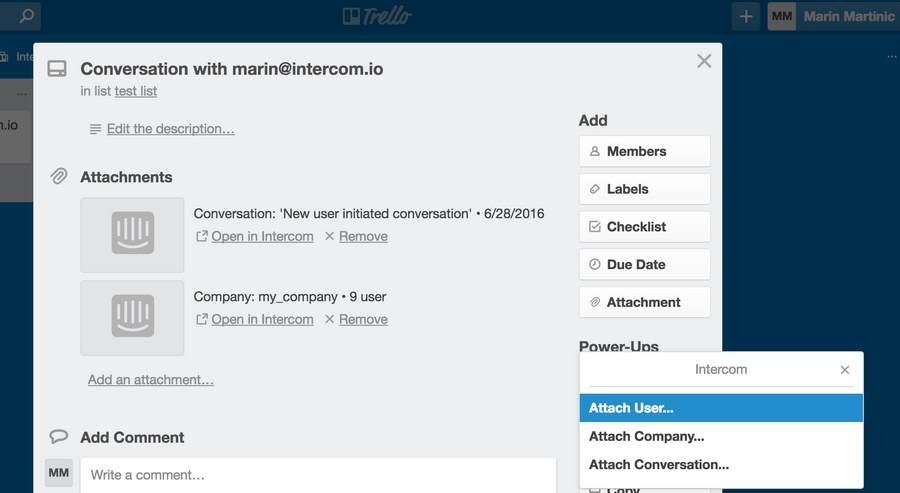Click the speech bubble Add Comment icon
The image size is (900, 493).
[x=58, y=437]
